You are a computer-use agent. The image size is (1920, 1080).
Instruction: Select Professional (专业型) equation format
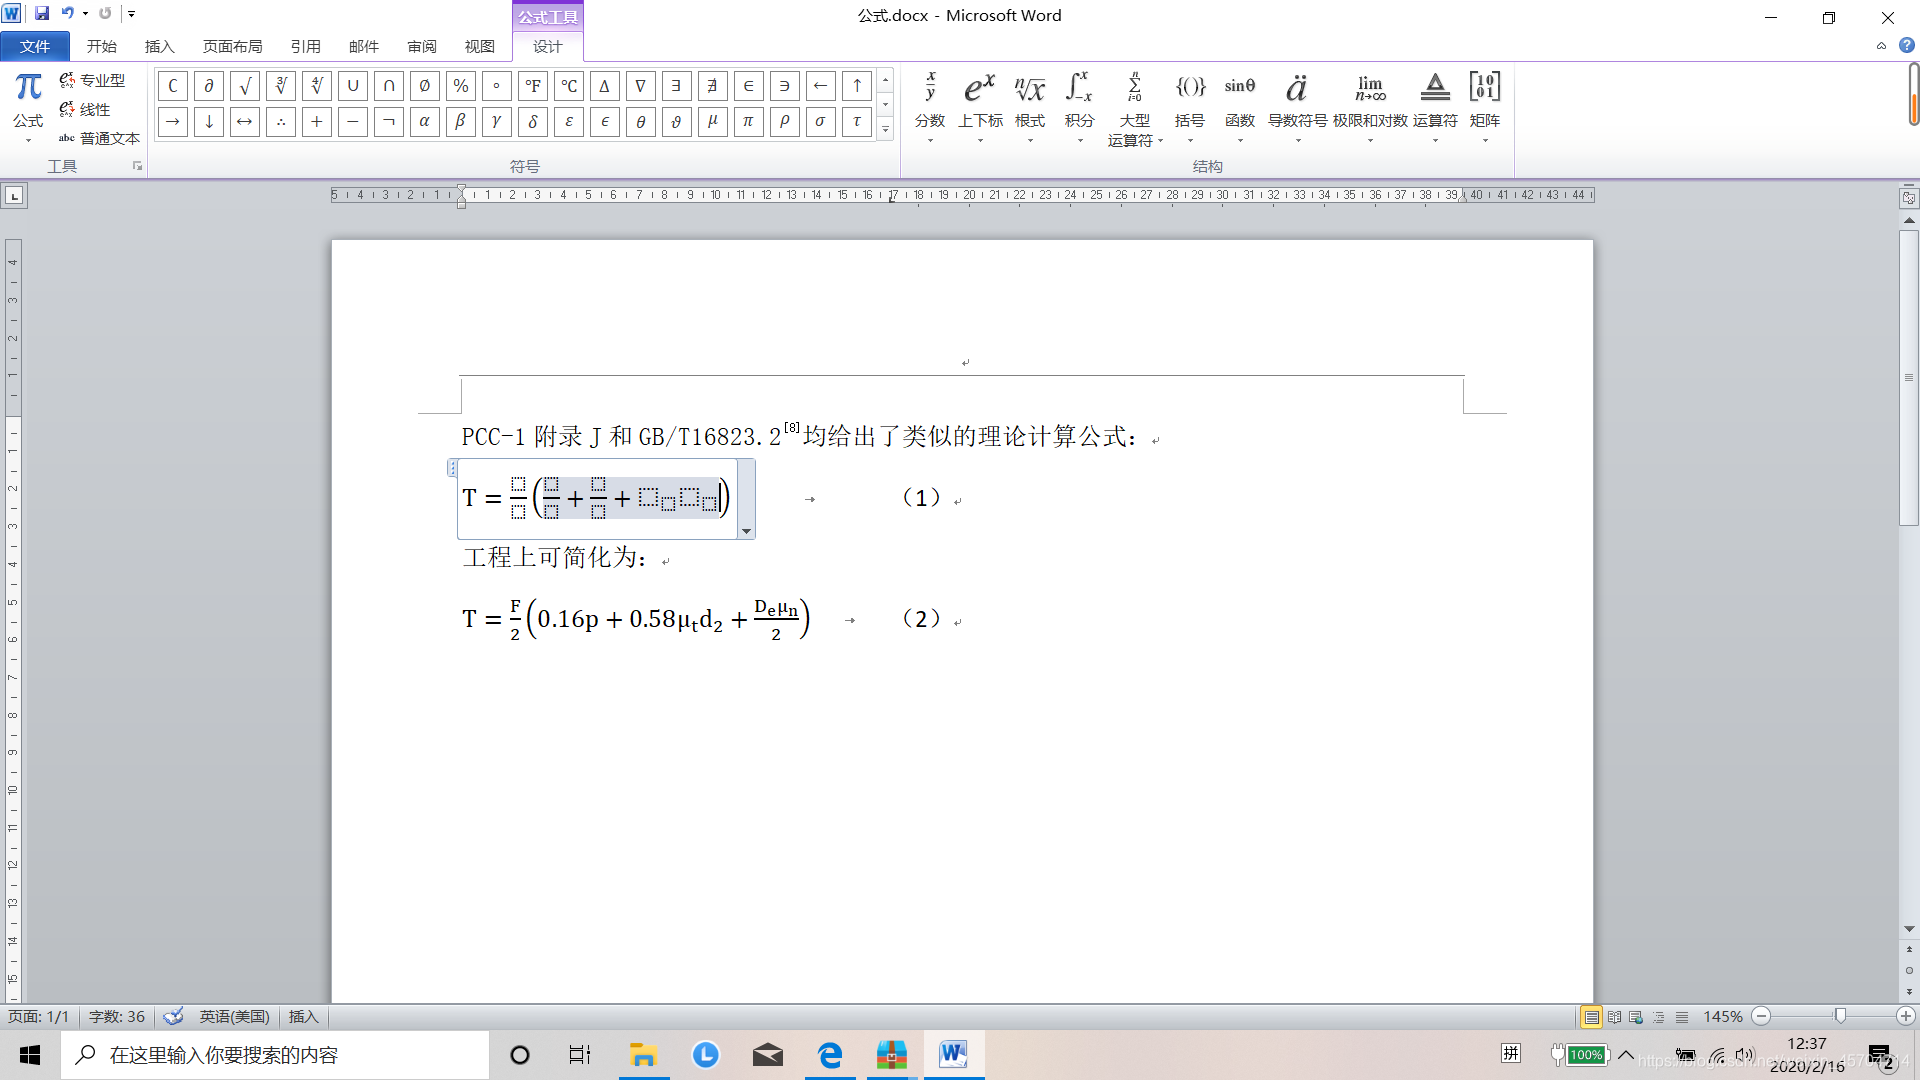(x=92, y=80)
